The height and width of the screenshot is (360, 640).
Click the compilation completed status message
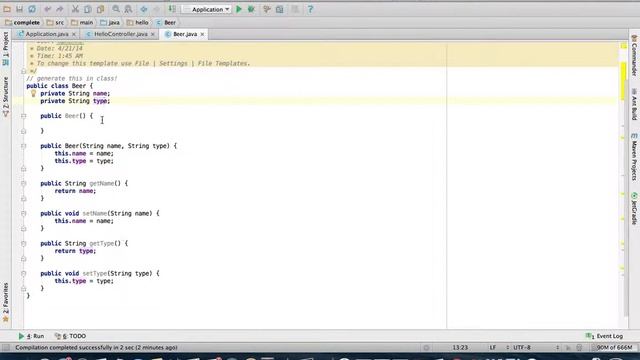point(96,347)
